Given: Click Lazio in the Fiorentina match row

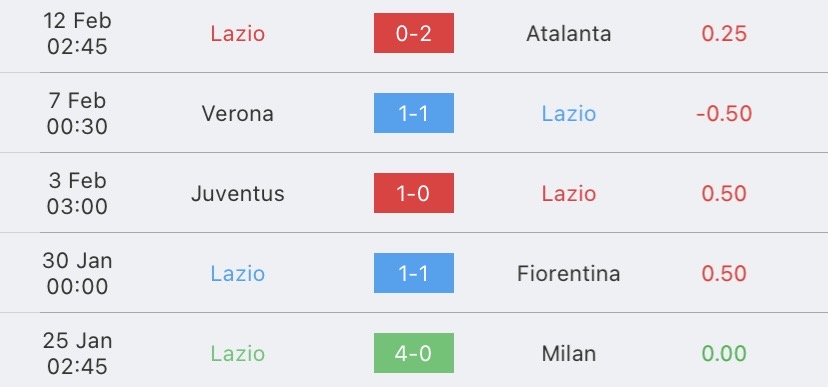Looking at the screenshot, I should 238,273.
